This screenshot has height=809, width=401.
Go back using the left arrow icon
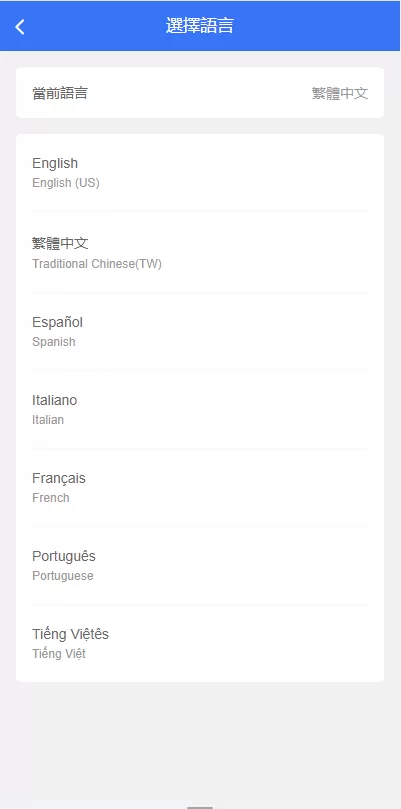click(x=20, y=26)
